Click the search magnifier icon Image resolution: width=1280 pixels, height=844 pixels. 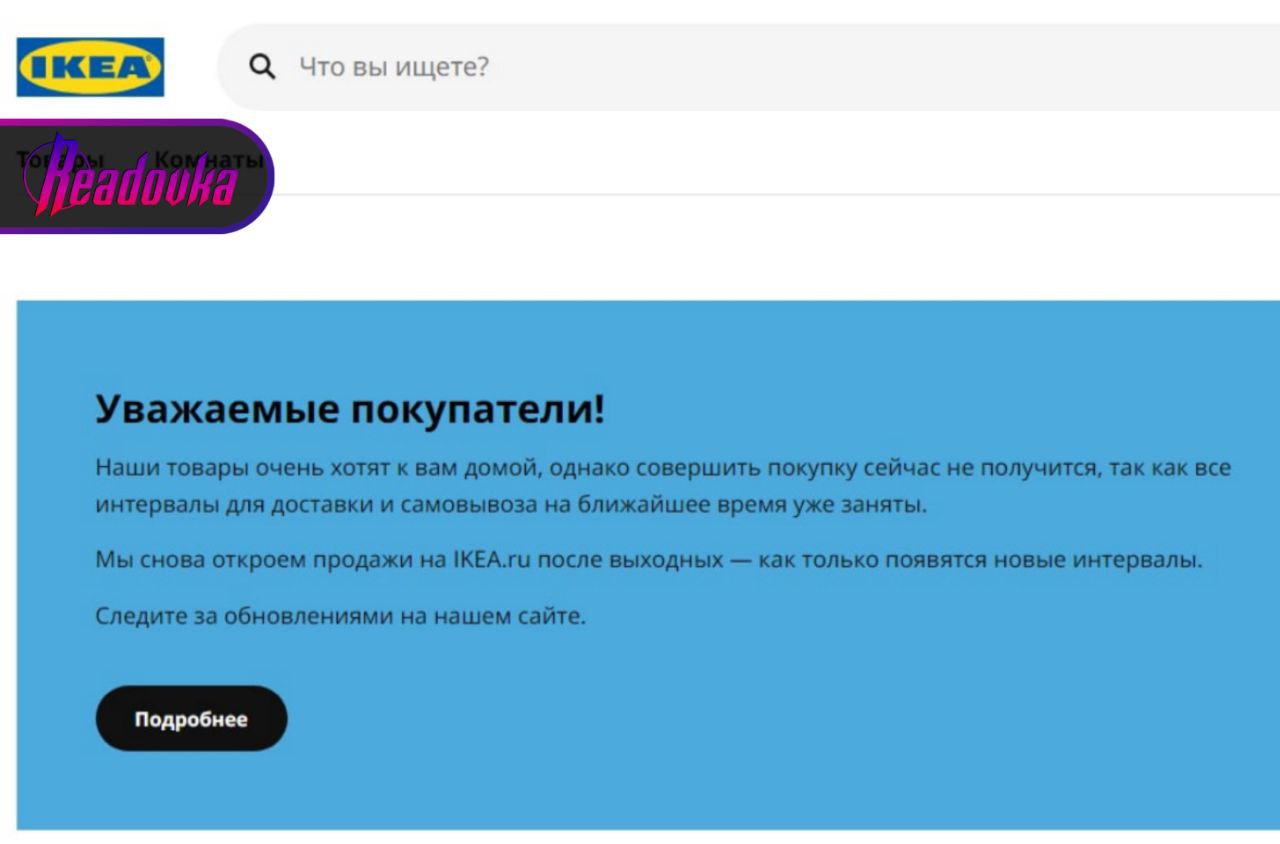point(262,67)
